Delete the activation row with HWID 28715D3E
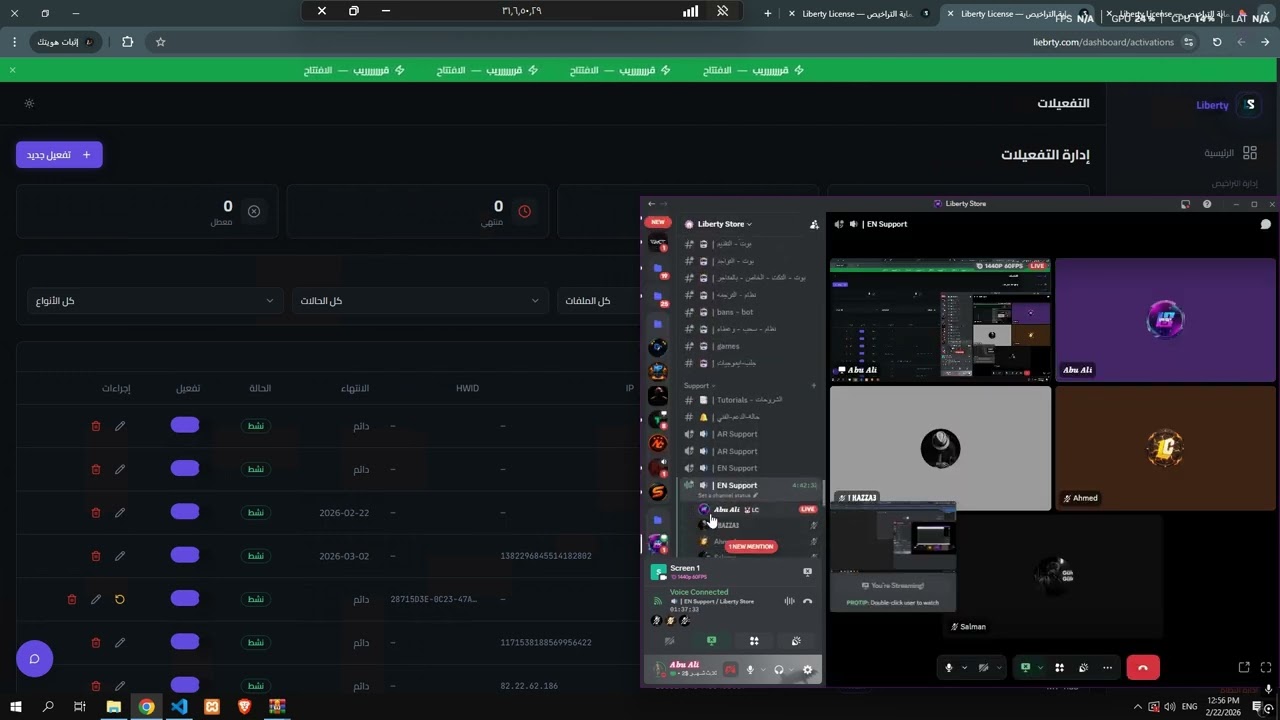The width and height of the screenshot is (1280, 720). click(x=72, y=599)
